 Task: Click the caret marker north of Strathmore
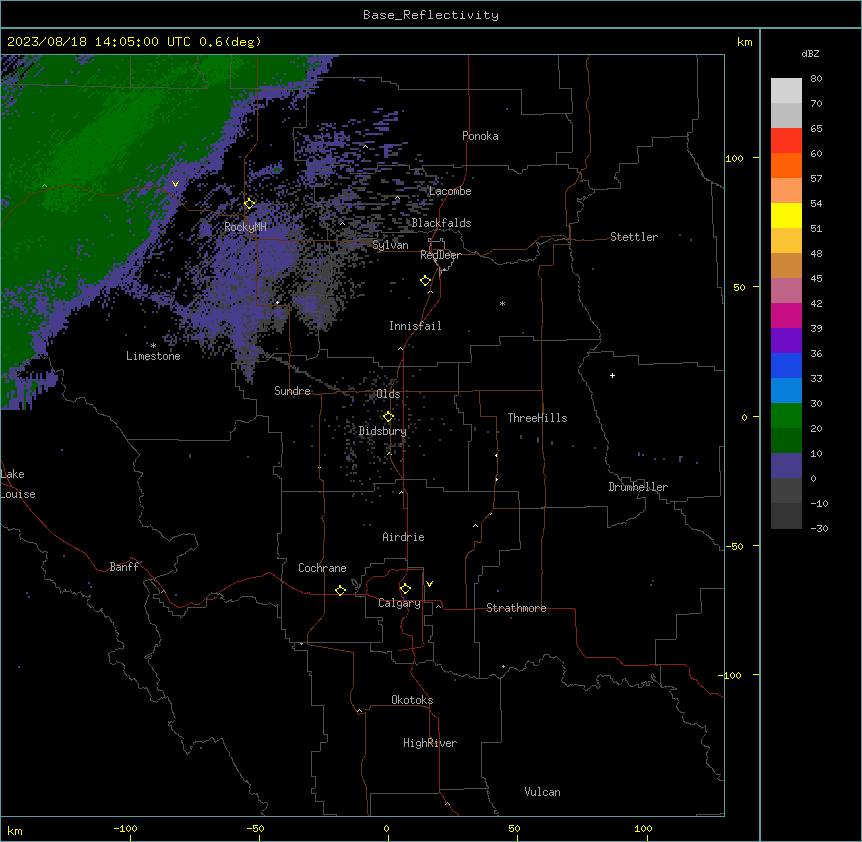click(476, 526)
